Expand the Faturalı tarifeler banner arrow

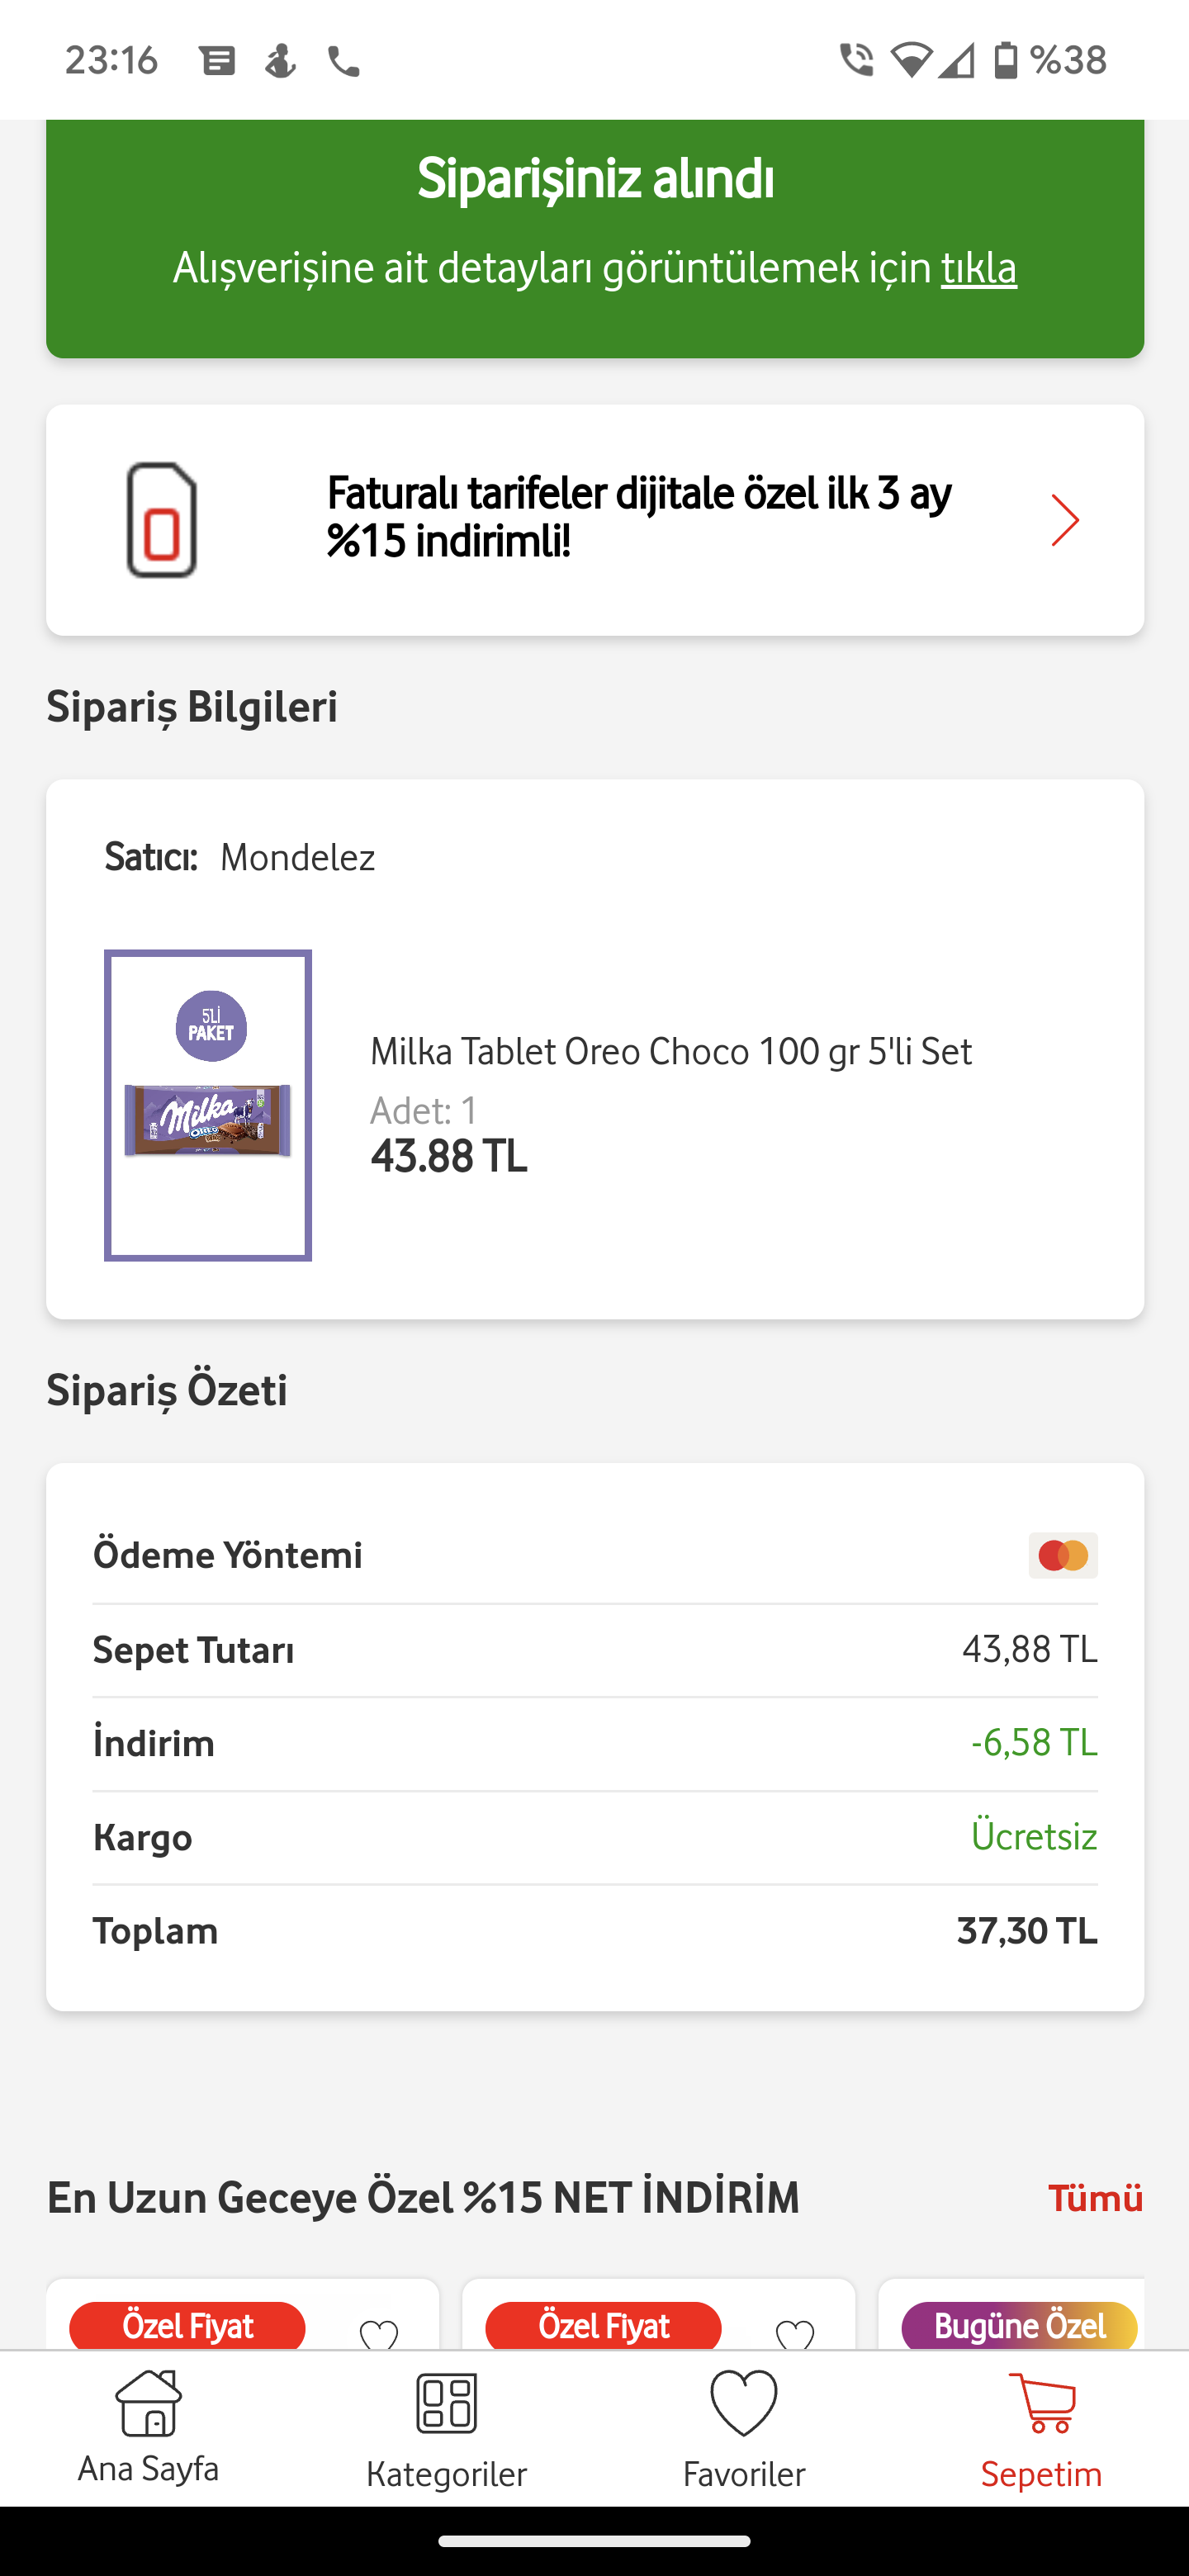pyautogui.click(x=1064, y=520)
